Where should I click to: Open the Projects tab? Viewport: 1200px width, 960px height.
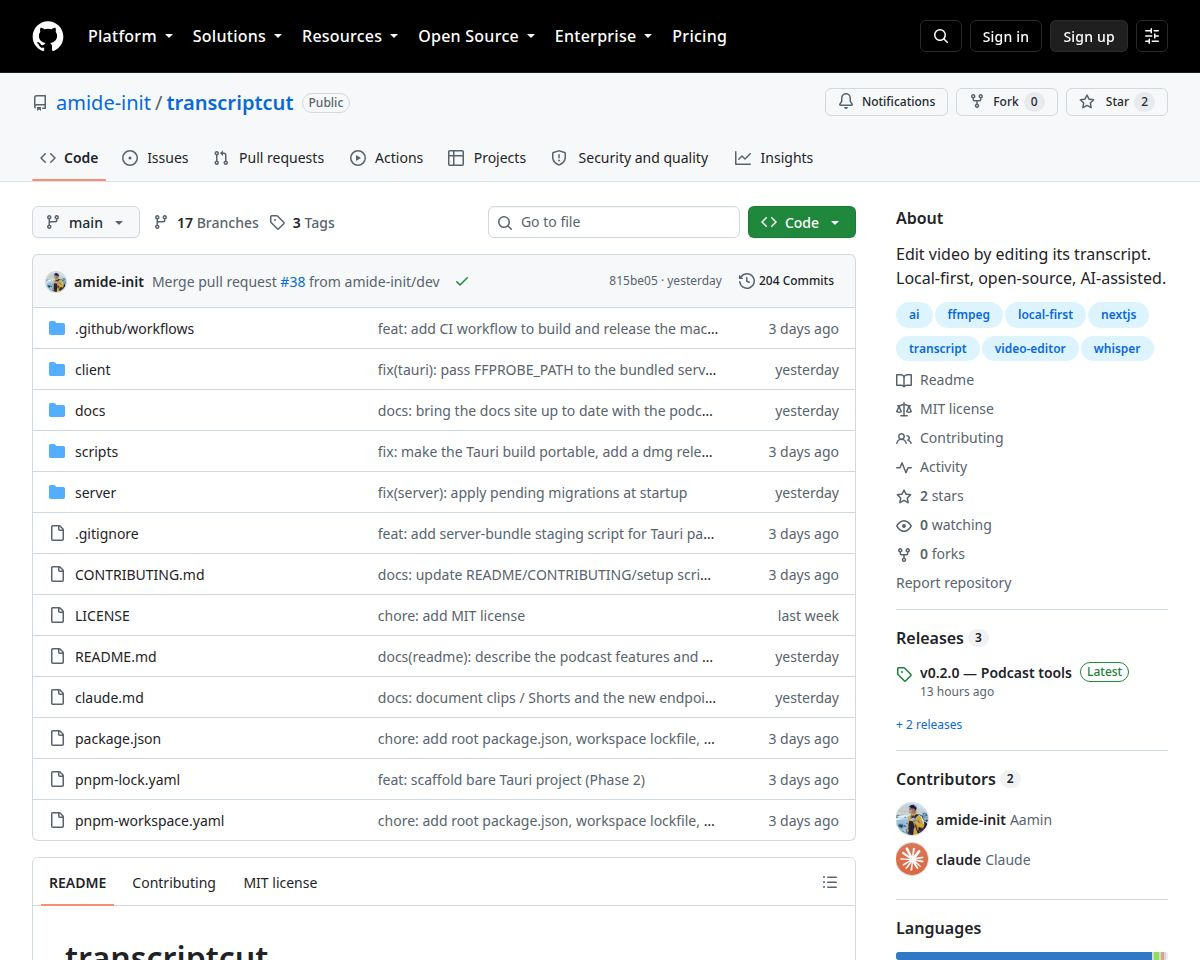pyautogui.click(x=487, y=158)
